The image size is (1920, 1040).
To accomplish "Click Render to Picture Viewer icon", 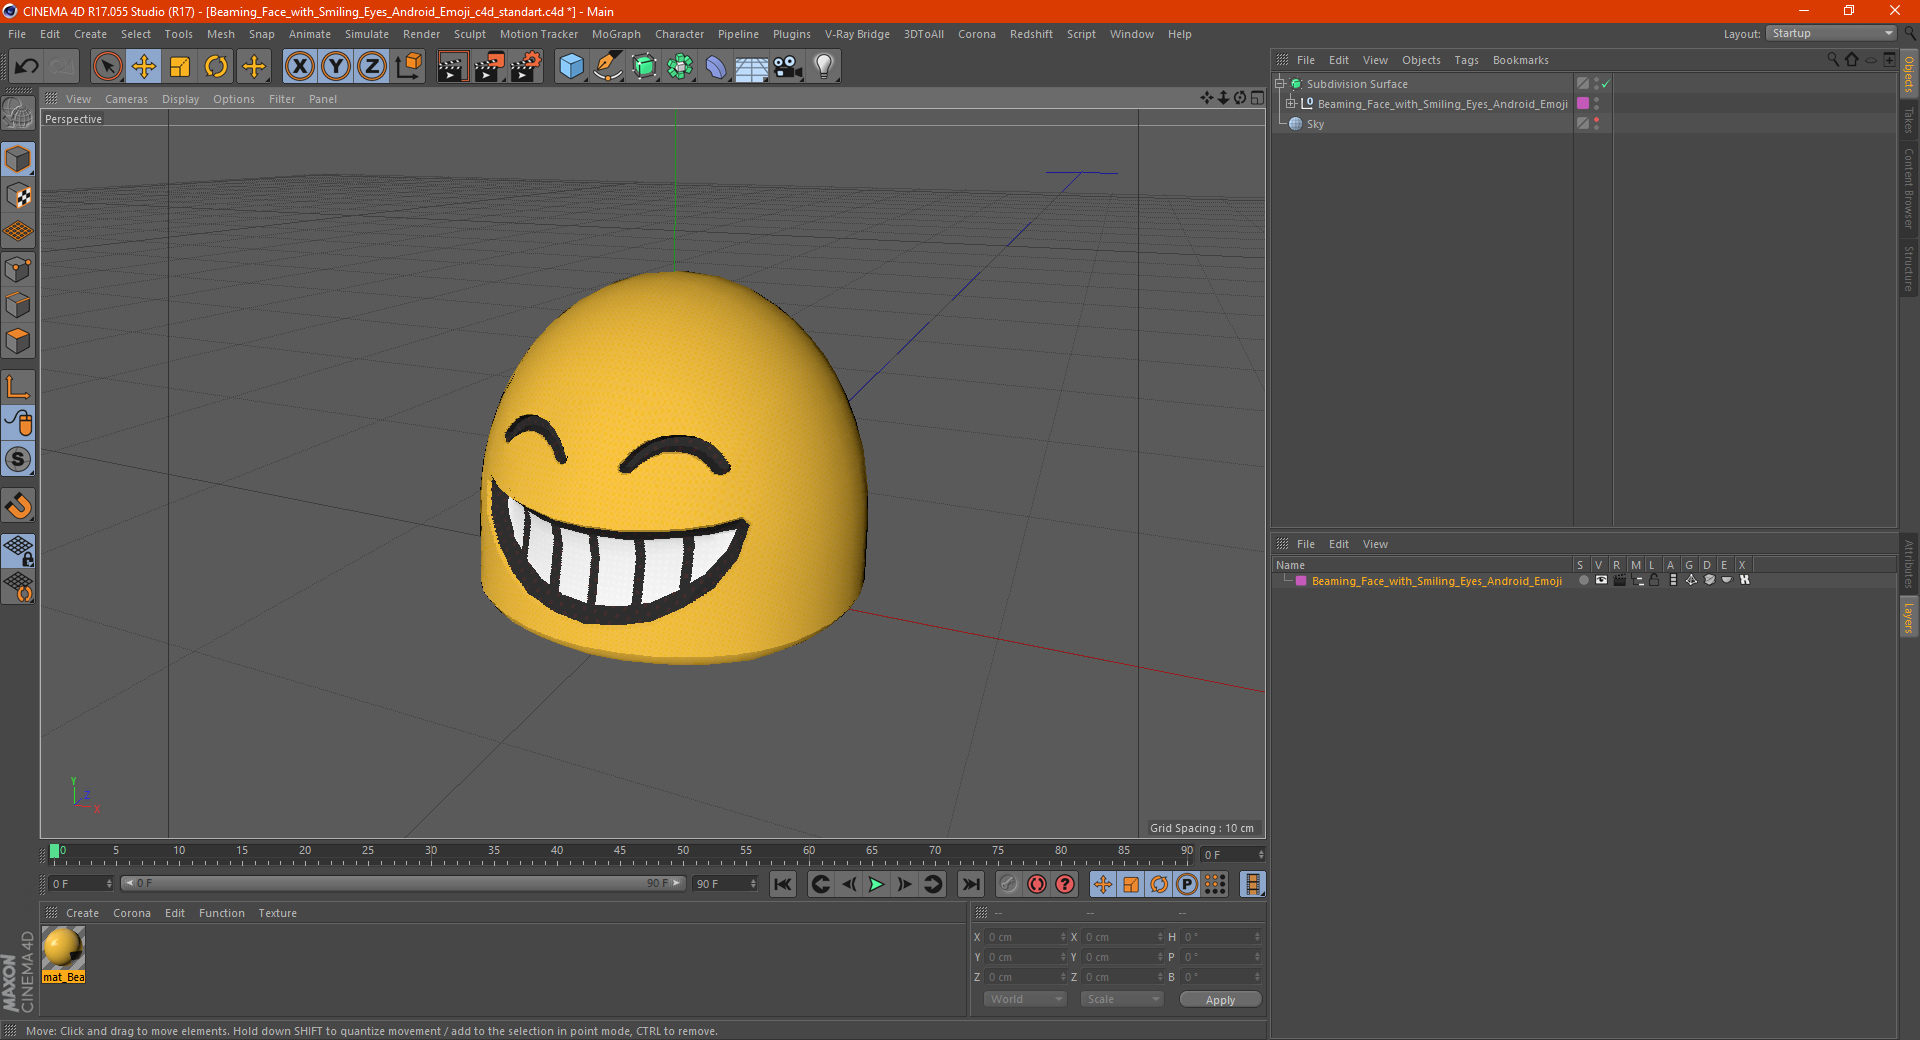I will [489, 67].
